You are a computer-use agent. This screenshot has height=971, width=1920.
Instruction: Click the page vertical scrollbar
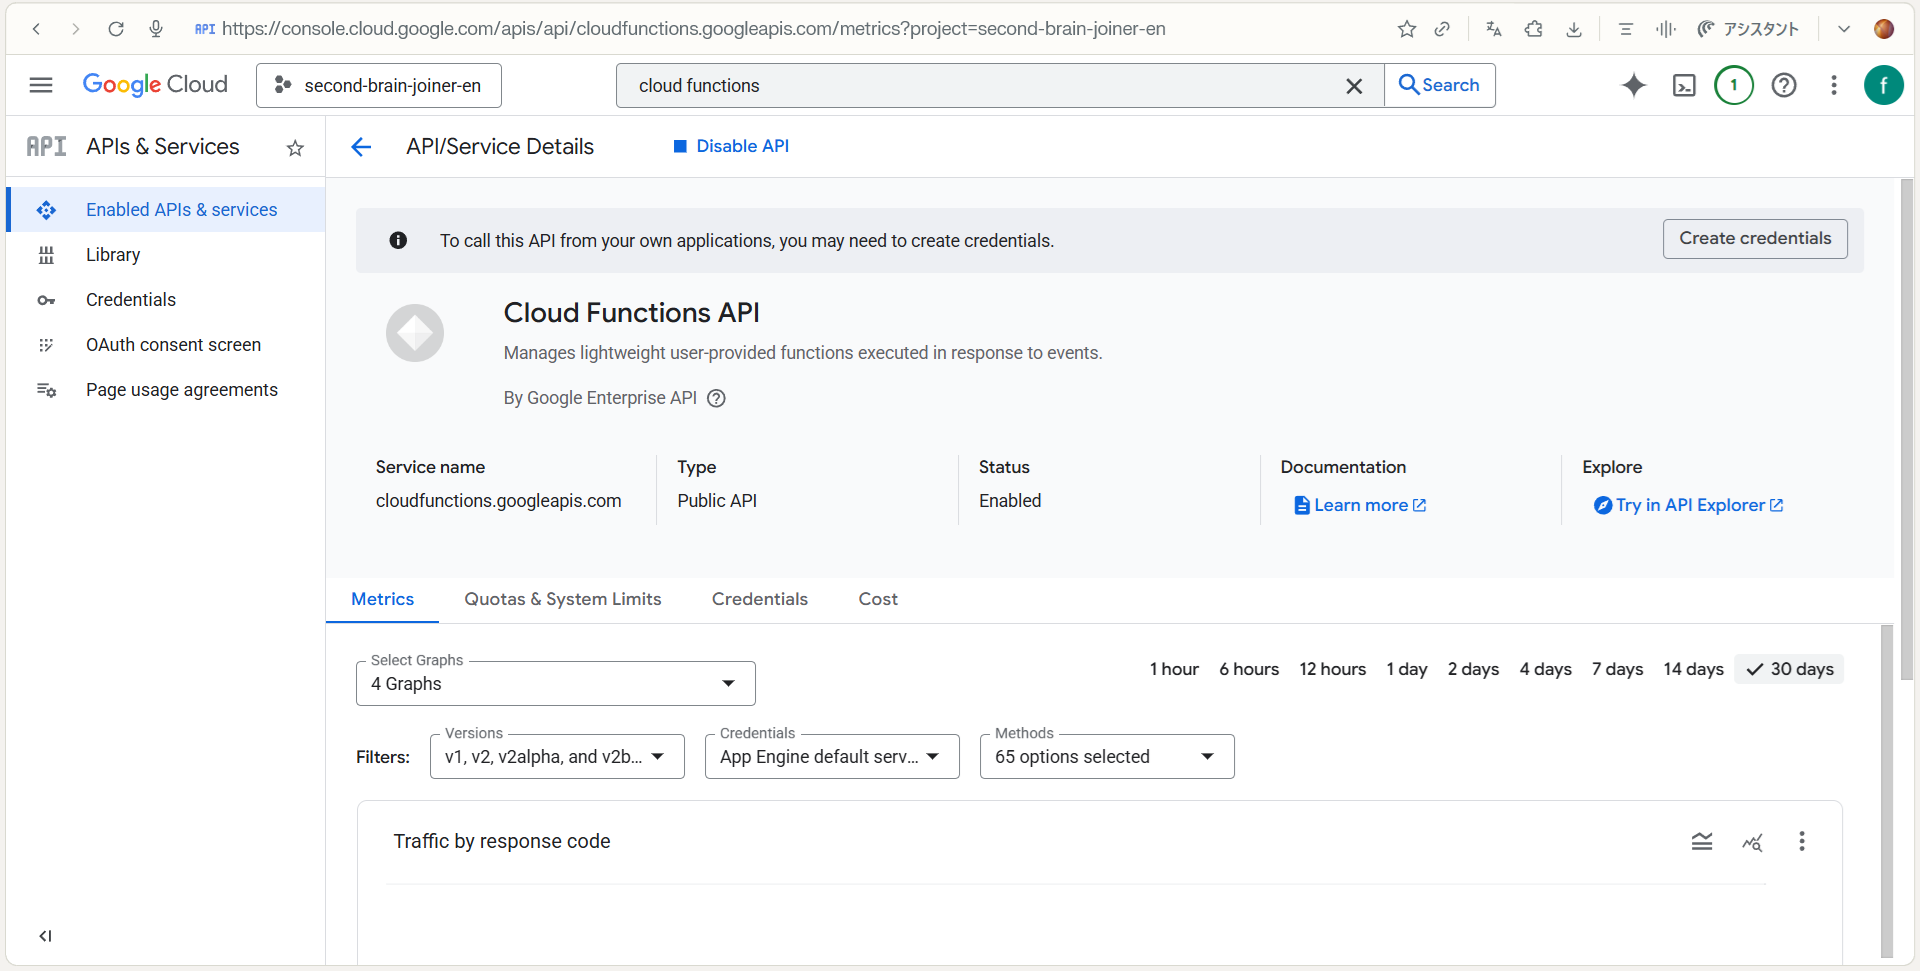point(1906,430)
